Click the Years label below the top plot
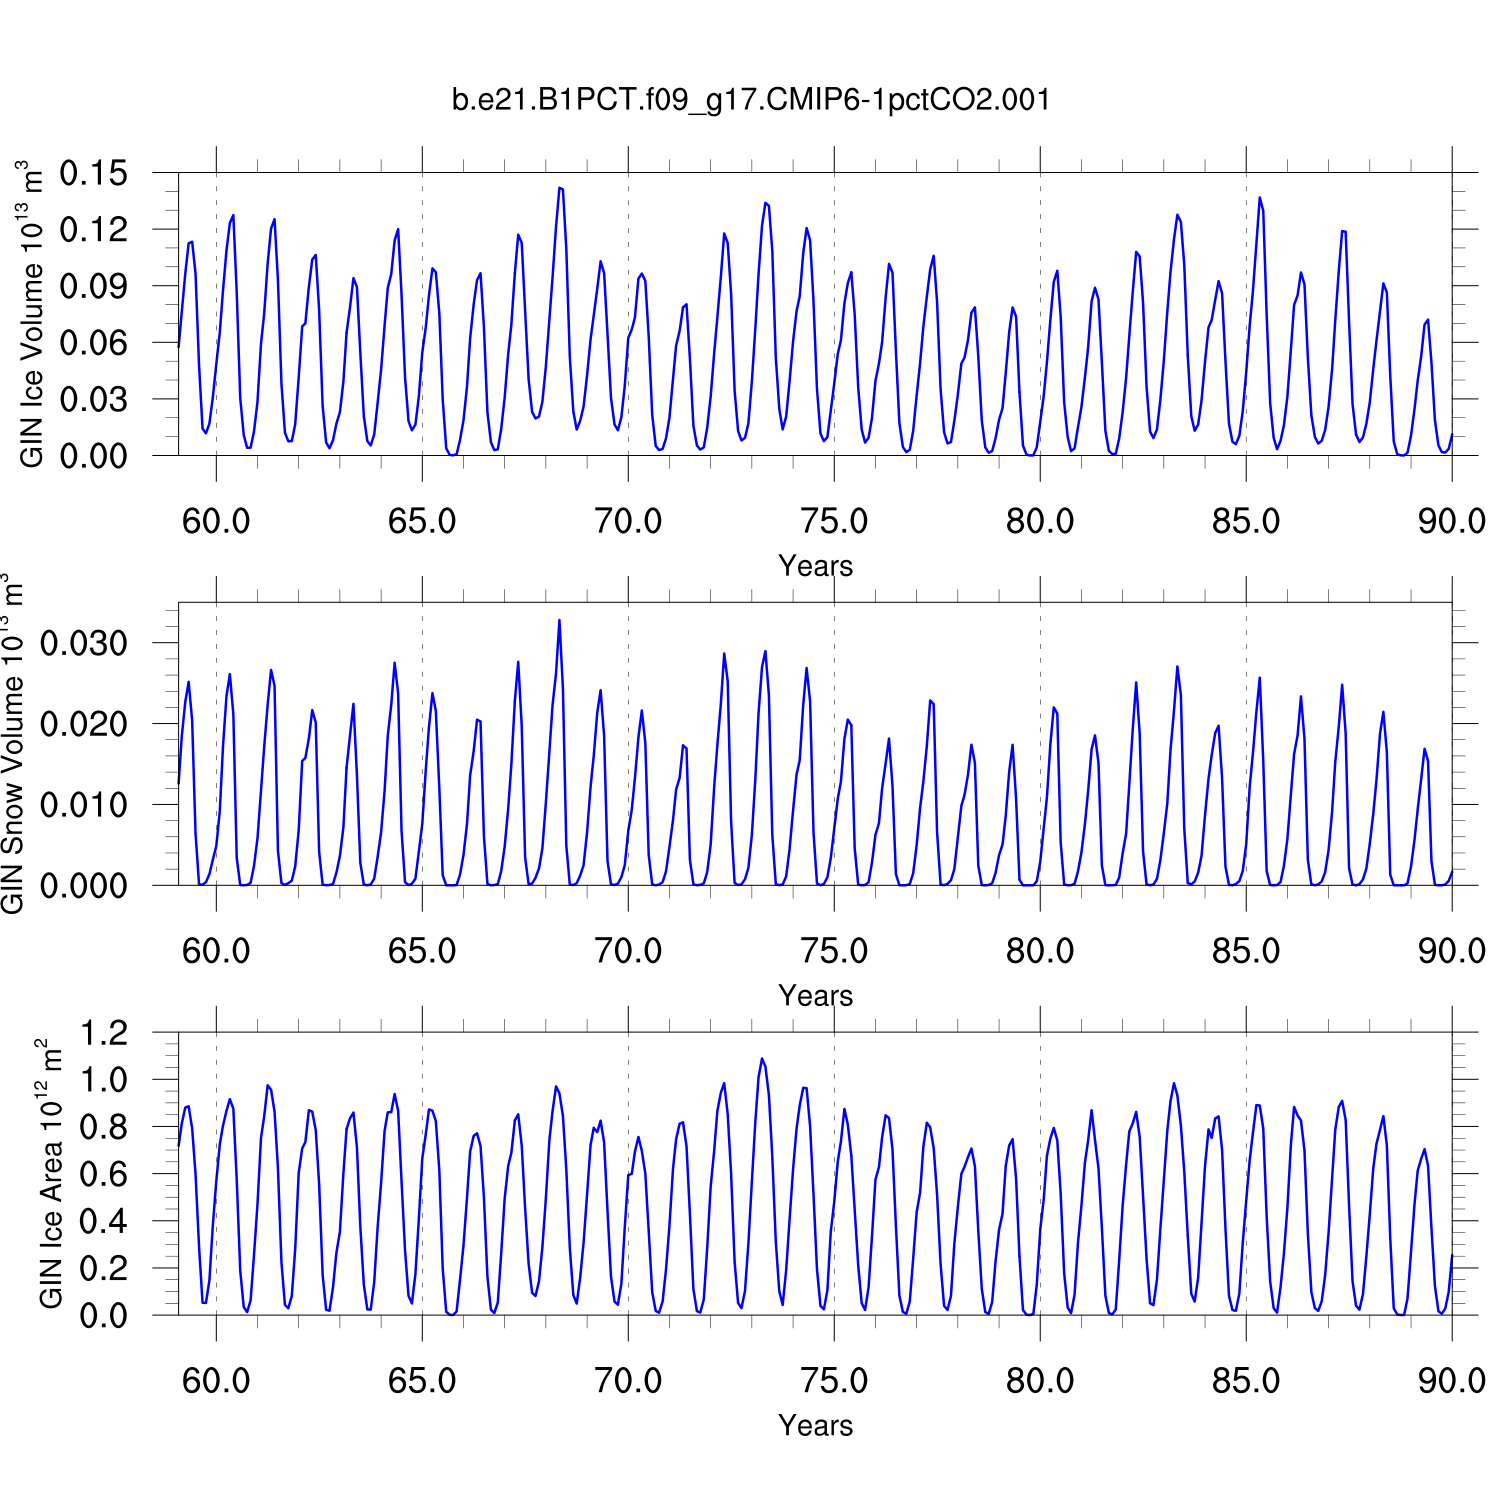This screenshot has width=1500, height=1500. pos(815,566)
